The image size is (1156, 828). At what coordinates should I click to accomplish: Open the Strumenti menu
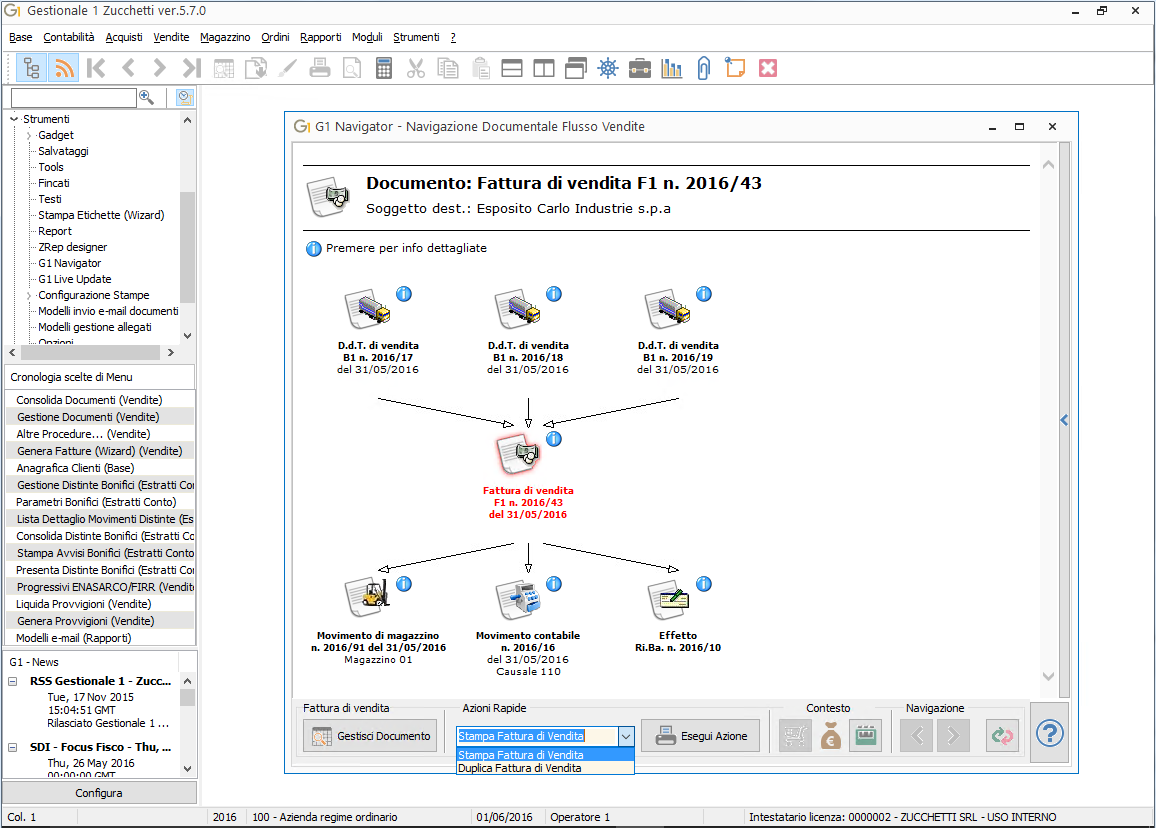tap(416, 37)
